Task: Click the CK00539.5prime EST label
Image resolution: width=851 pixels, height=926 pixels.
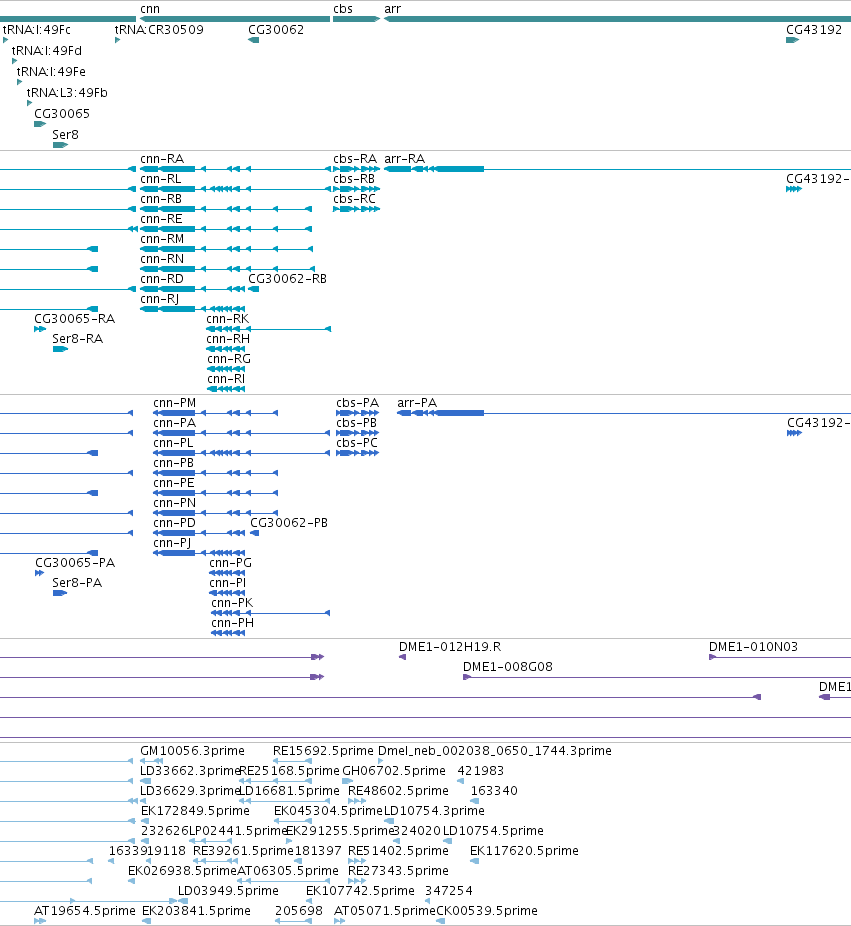Action: tap(487, 911)
